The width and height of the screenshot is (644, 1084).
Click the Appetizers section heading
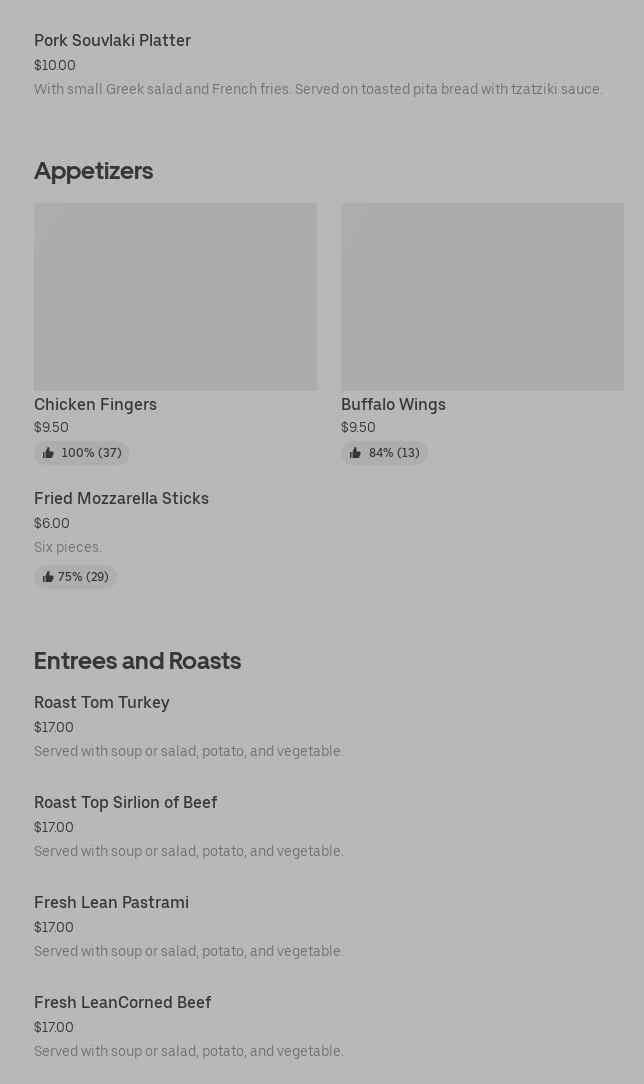(93, 171)
